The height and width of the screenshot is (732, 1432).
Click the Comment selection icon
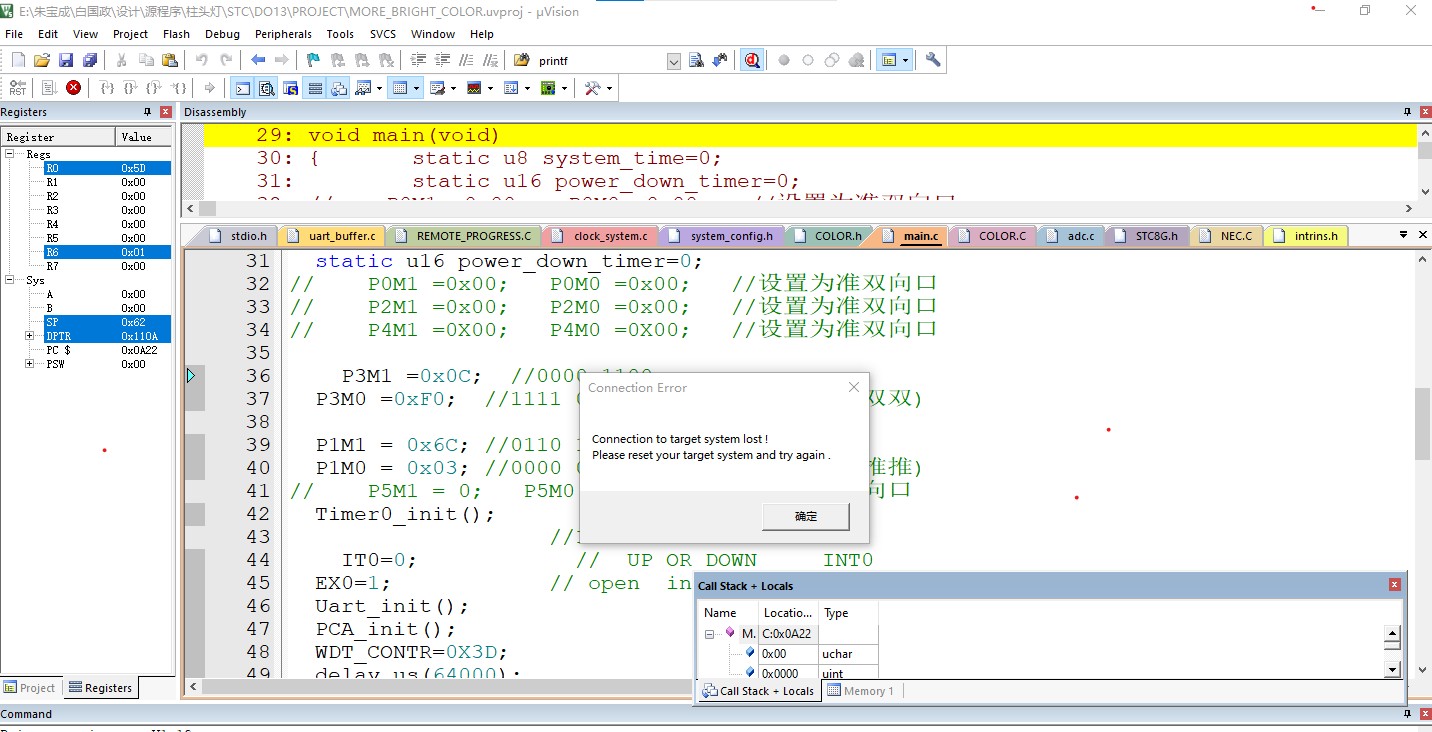coord(466,60)
